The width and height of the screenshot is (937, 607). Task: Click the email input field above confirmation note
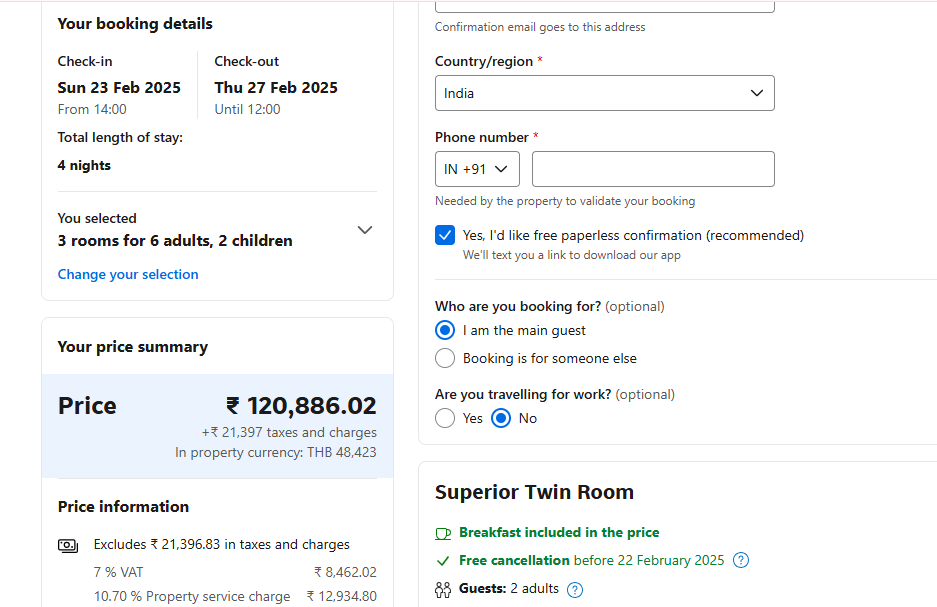[605, 6]
